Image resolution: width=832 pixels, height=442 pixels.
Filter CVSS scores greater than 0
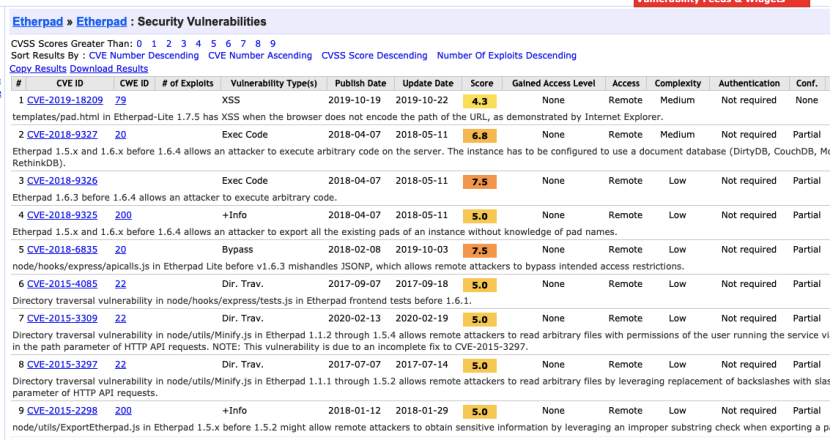pyautogui.click(x=139, y=44)
